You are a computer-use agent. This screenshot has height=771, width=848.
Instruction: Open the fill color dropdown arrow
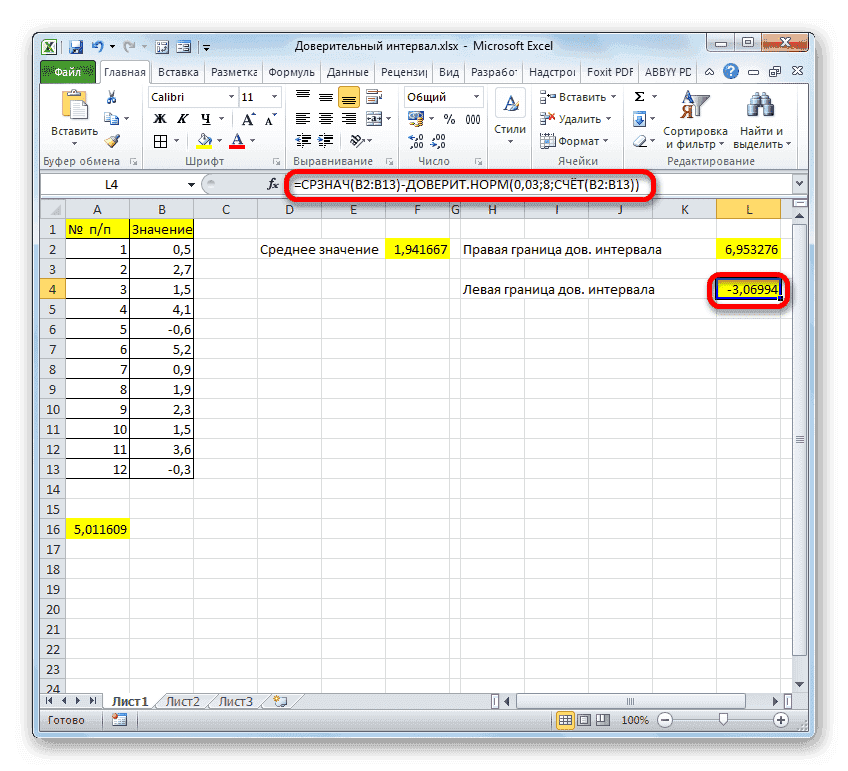point(219,141)
